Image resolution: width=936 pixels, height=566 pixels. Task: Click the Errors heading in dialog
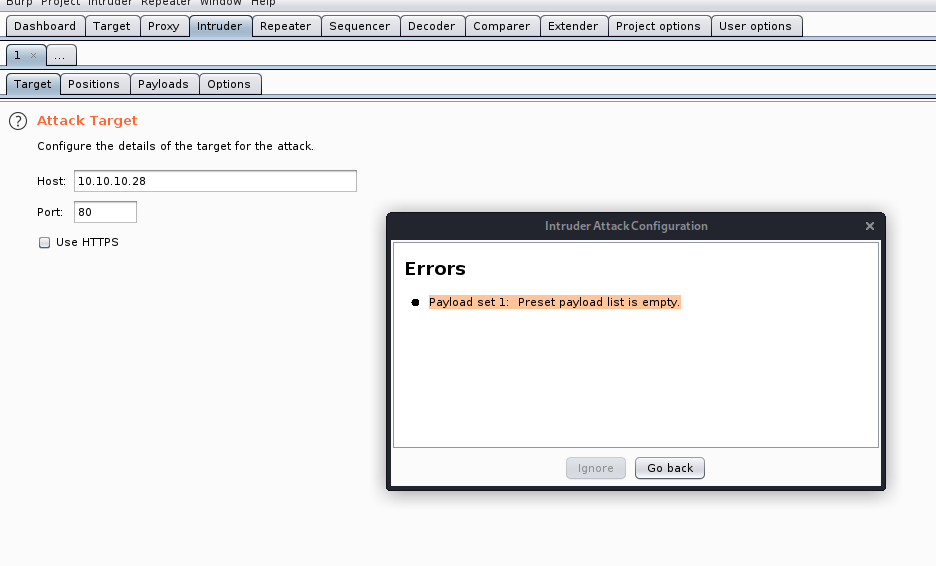[x=435, y=269]
